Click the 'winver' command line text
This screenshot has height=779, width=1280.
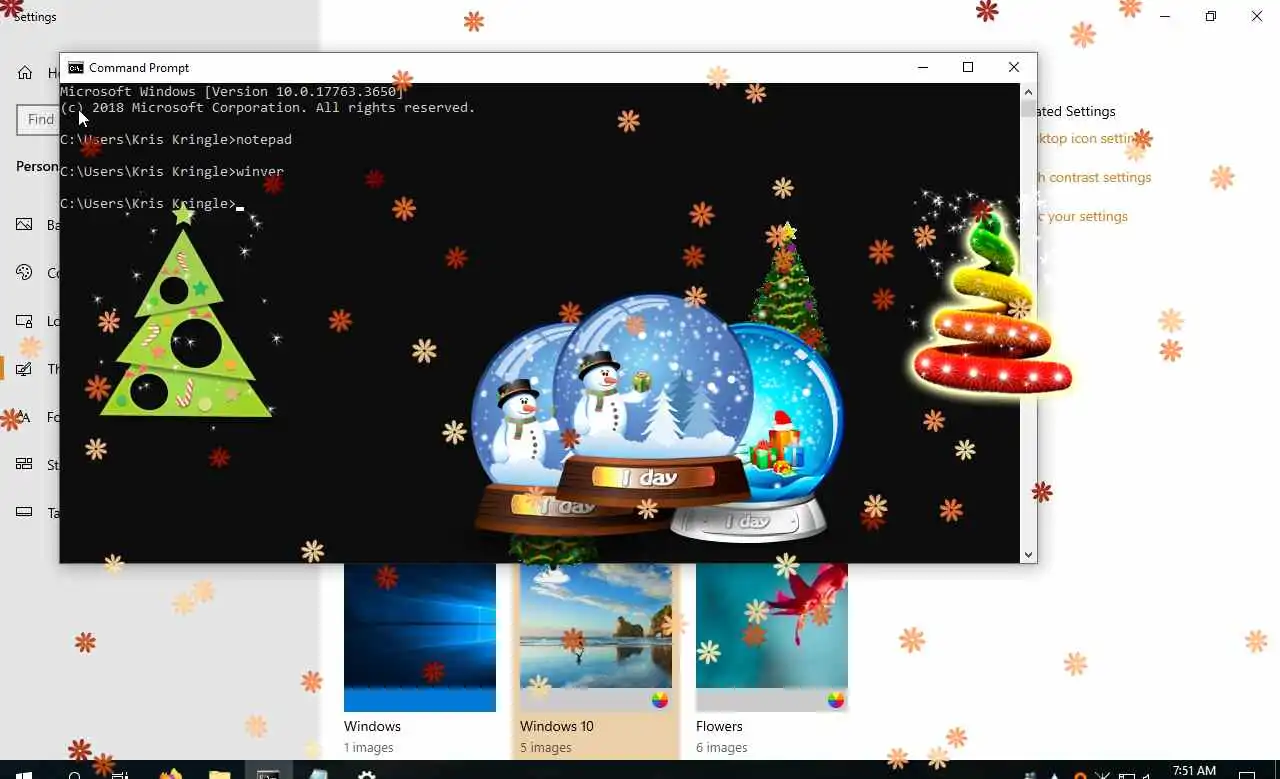(260, 171)
